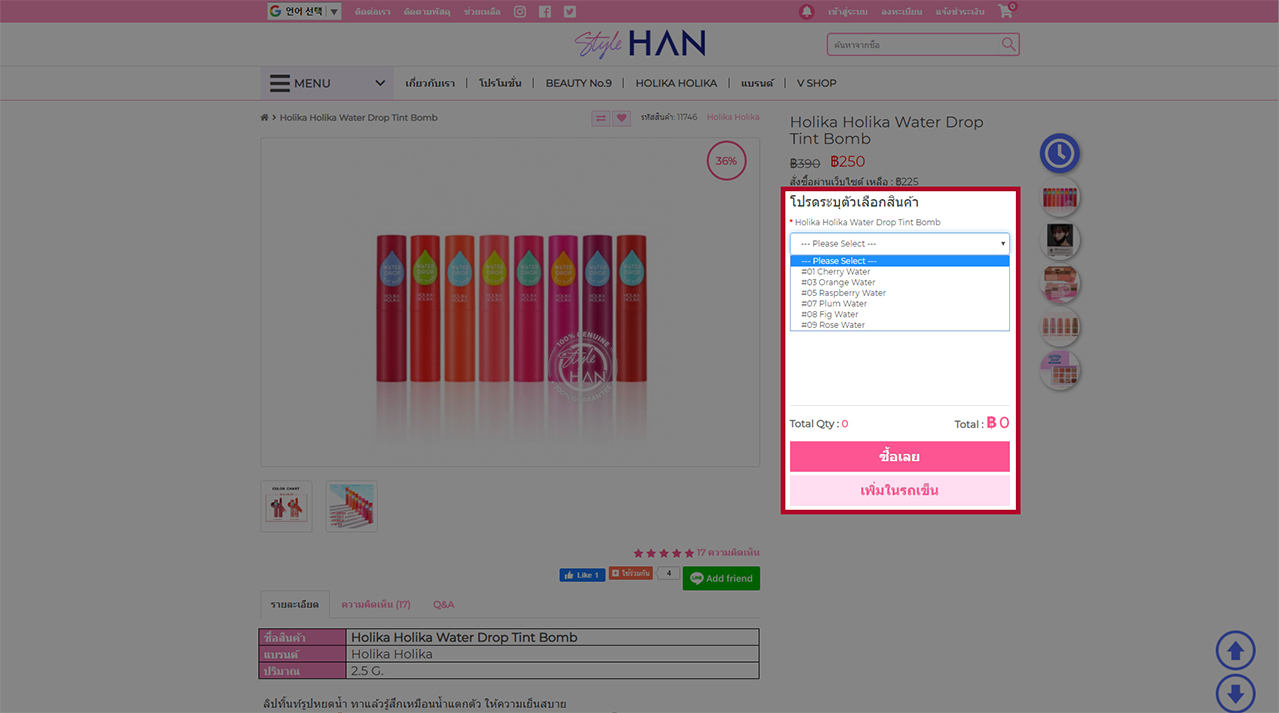Screen dimensions: 1279x713
Task: Click the Holika Holika Water Drop breadcrumb
Action: pyautogui.click(x=359, y=118)
